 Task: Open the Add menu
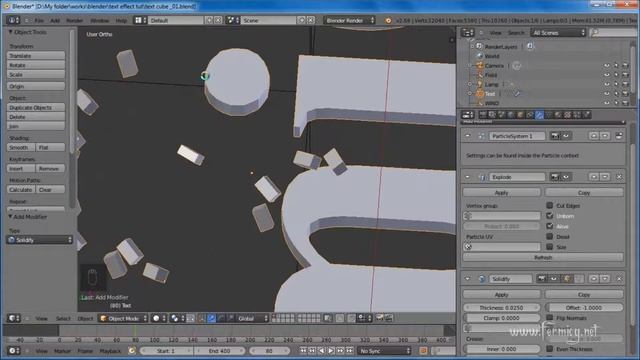55,20
